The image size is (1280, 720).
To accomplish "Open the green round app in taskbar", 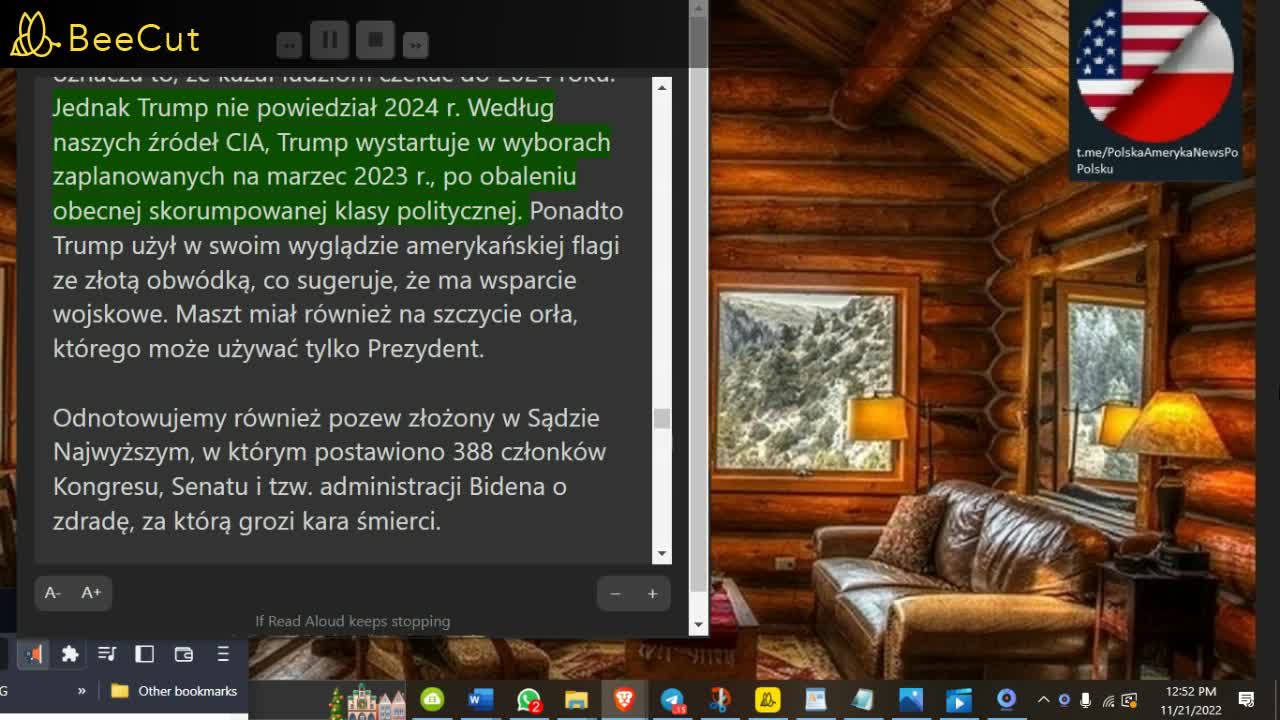I will click(x=432, y=700).
